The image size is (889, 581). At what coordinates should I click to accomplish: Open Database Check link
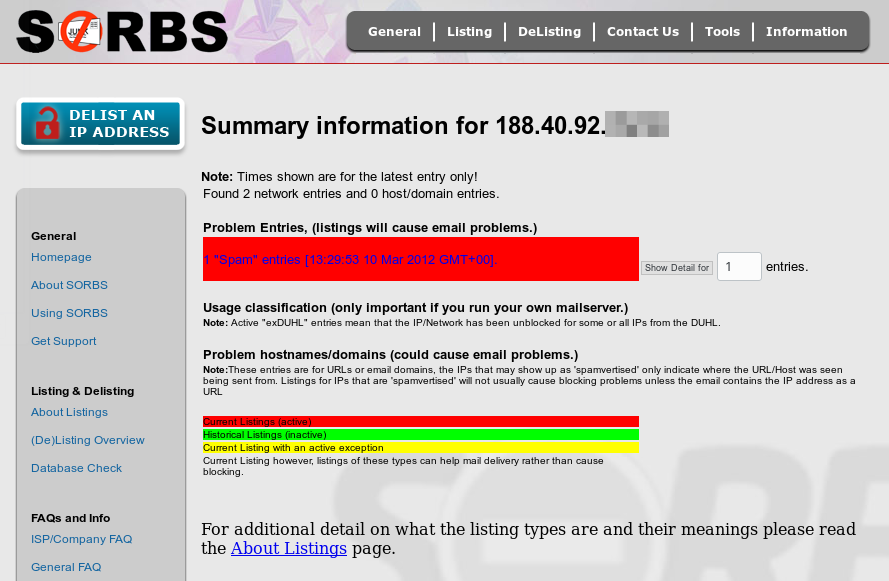pyautogui.click(x=77, y=468)
